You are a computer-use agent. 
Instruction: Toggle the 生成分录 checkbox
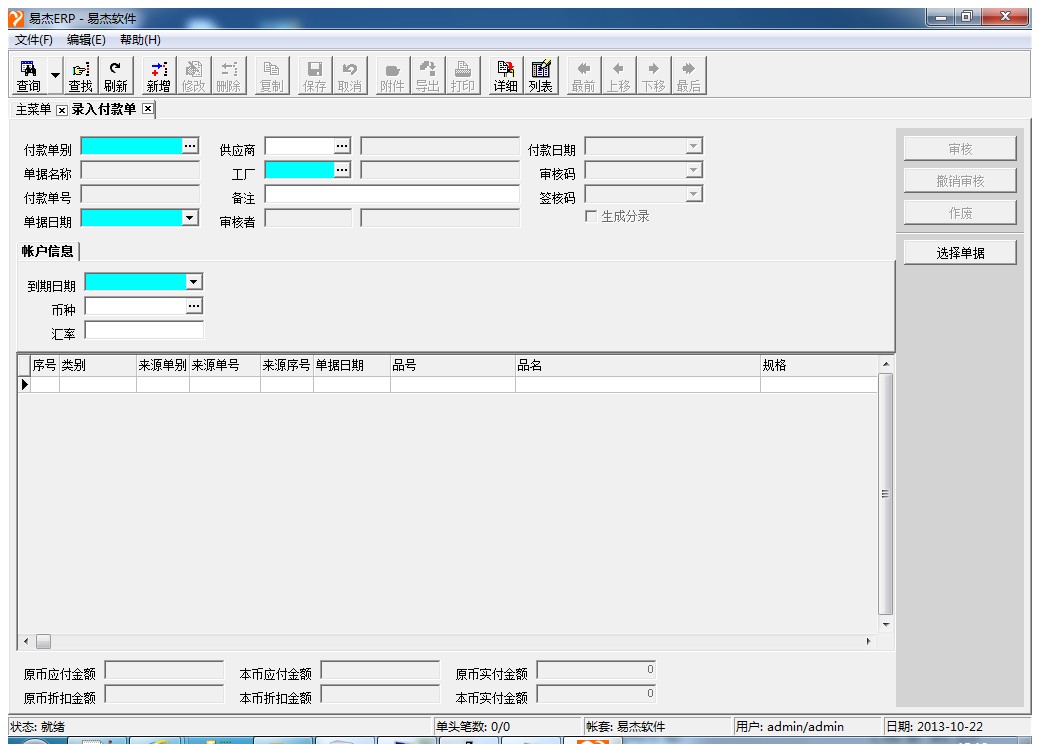[x=591, y=216]
